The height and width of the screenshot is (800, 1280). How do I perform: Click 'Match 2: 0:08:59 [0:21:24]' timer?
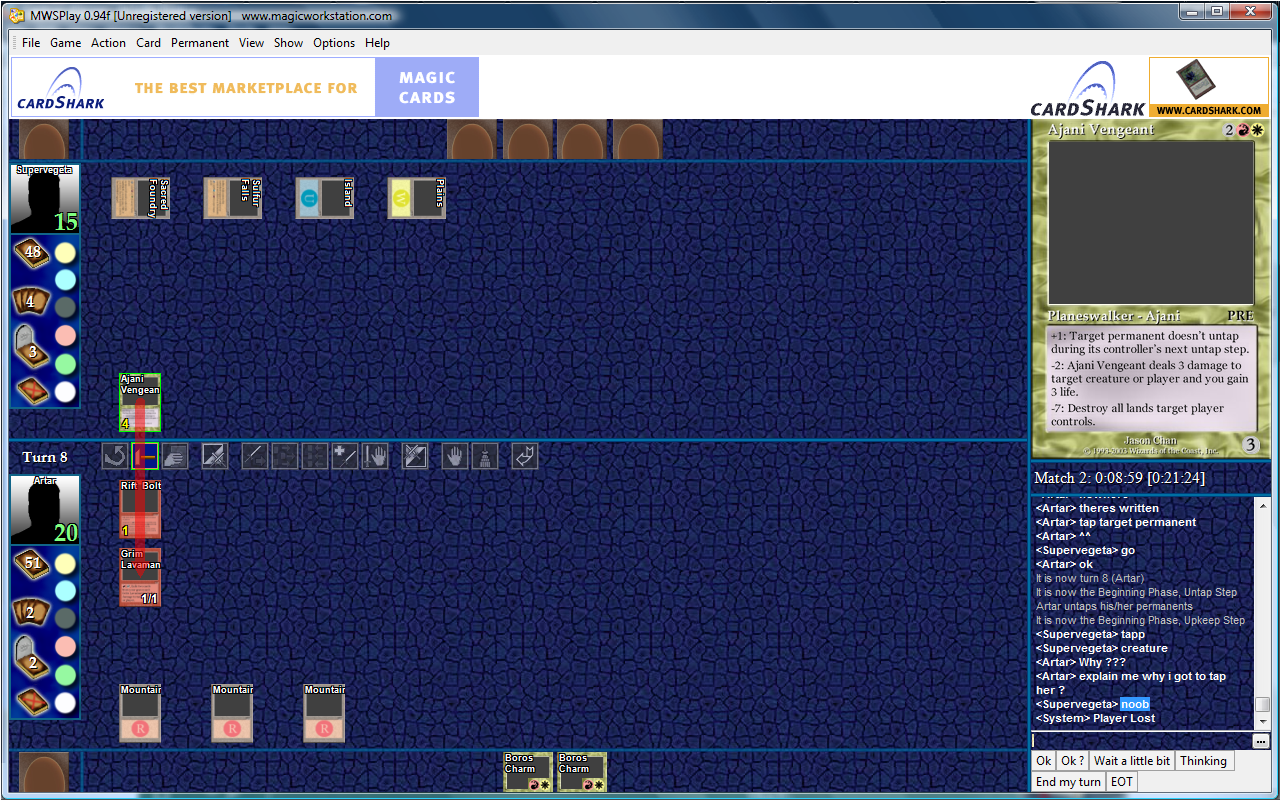(x=1119, y=478)
